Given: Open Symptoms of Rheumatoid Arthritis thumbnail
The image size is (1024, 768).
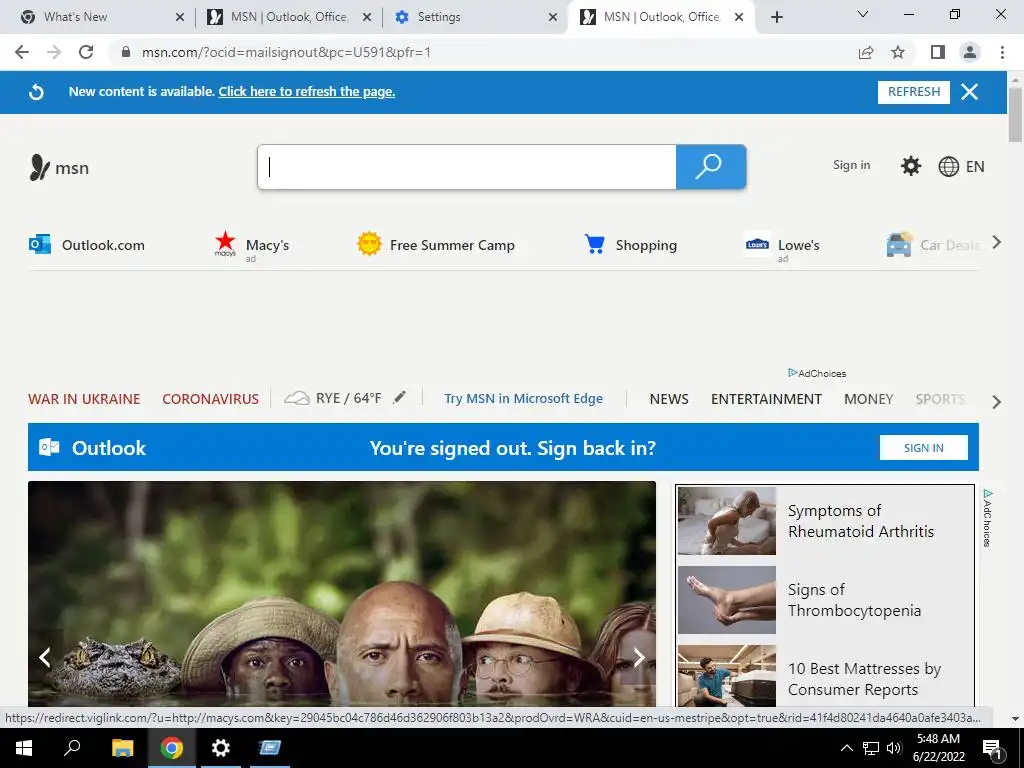Looking at the screenshot, I should pyautogui.click(x=726, y=520).
